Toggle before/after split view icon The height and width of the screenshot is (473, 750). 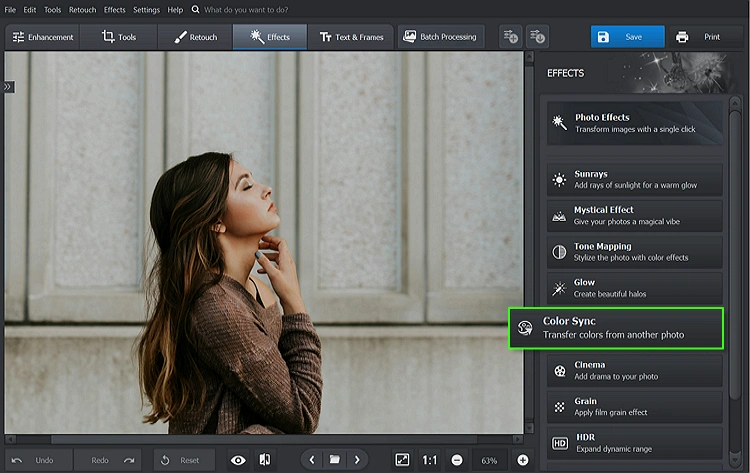coord(265,460)
